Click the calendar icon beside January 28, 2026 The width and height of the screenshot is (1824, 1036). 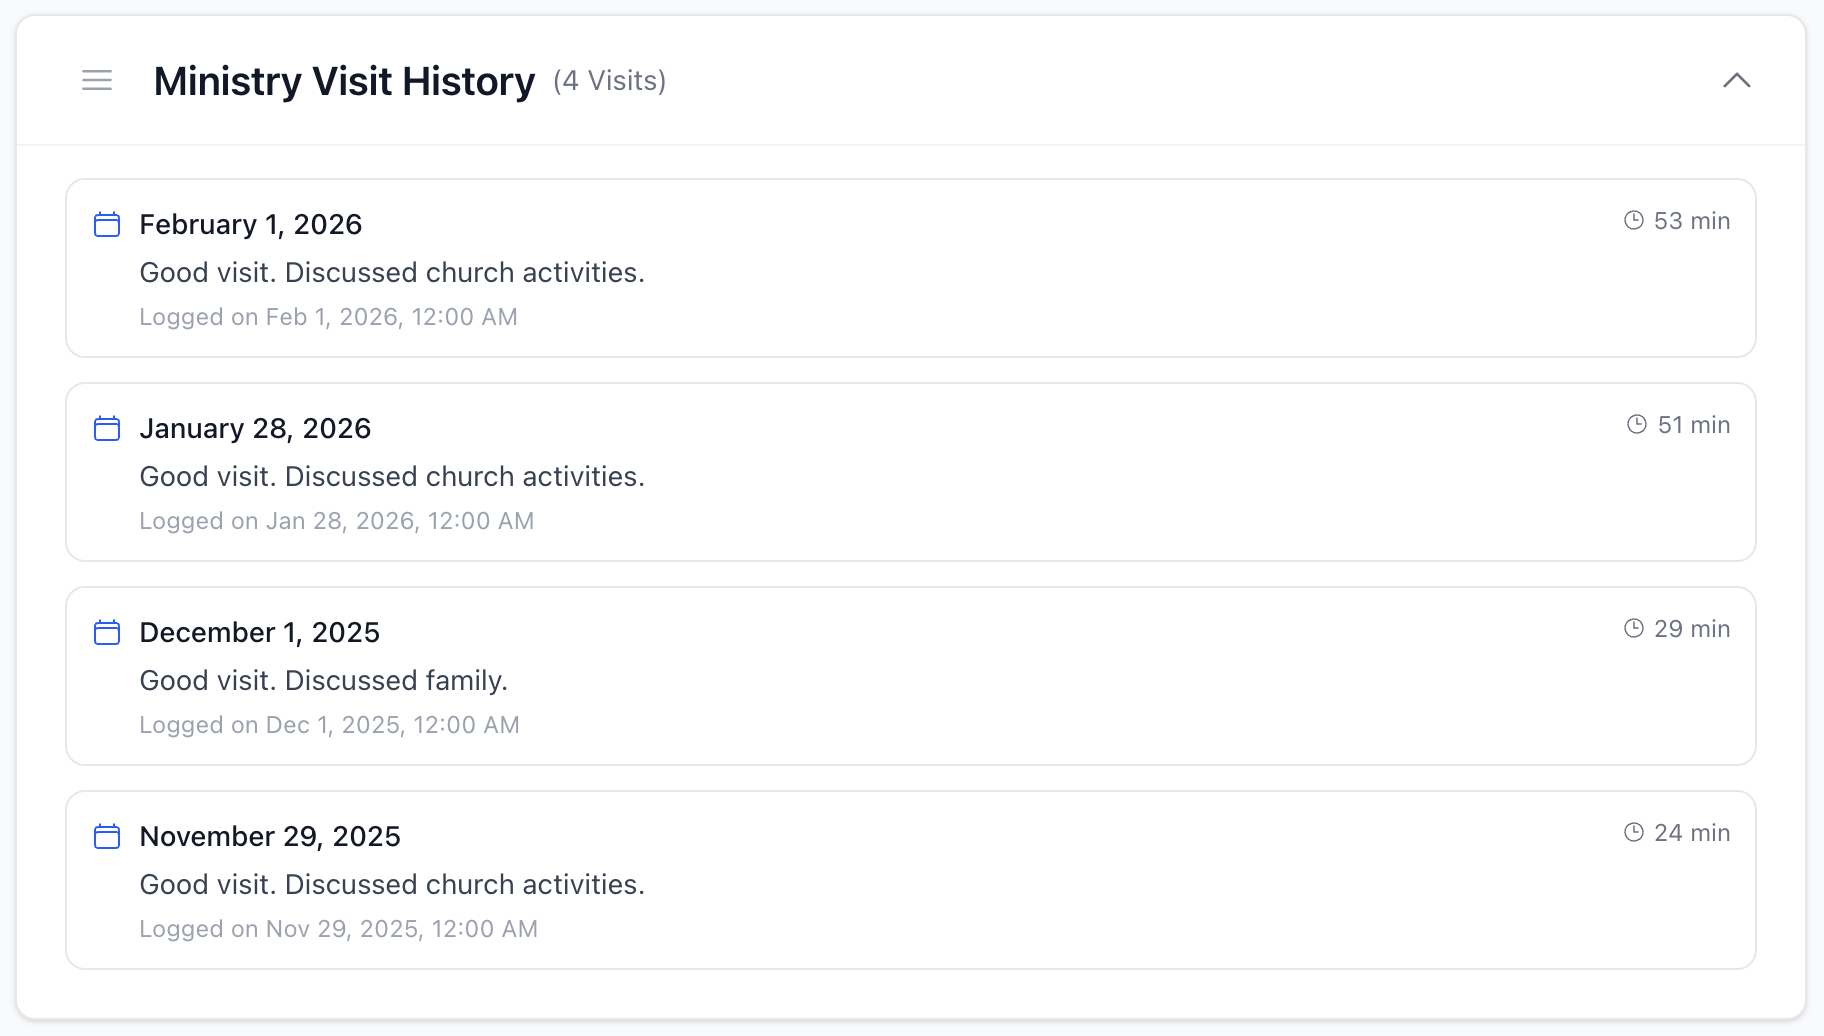click(x=106, y=429)
